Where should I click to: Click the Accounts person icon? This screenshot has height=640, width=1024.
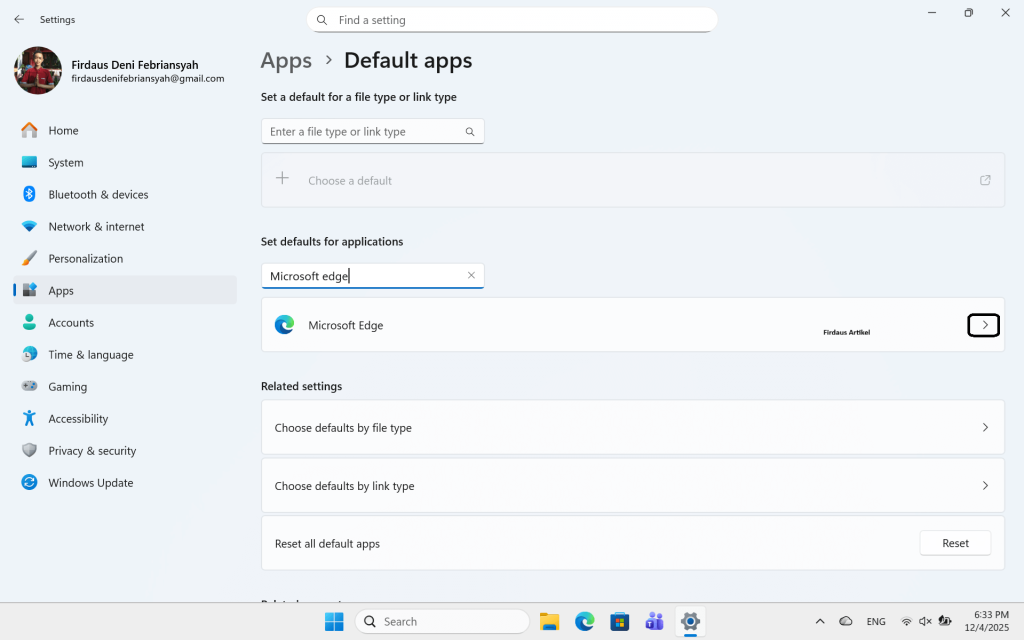pos(29,322)
